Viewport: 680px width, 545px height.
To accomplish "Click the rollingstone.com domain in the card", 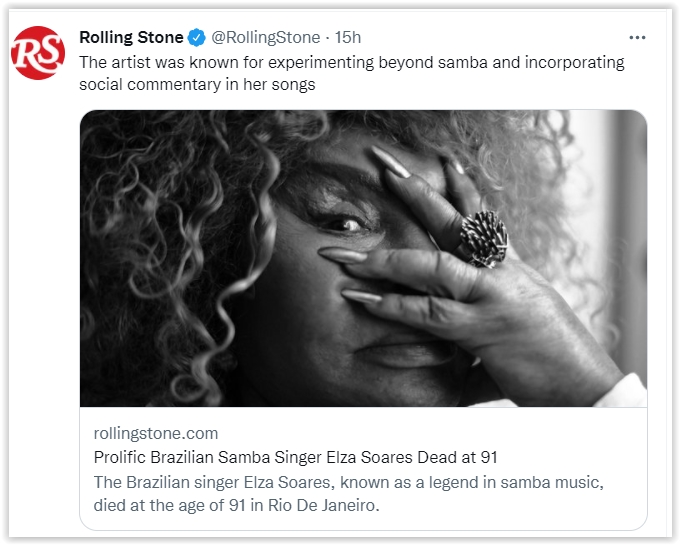I will click(x=155, y=433).
